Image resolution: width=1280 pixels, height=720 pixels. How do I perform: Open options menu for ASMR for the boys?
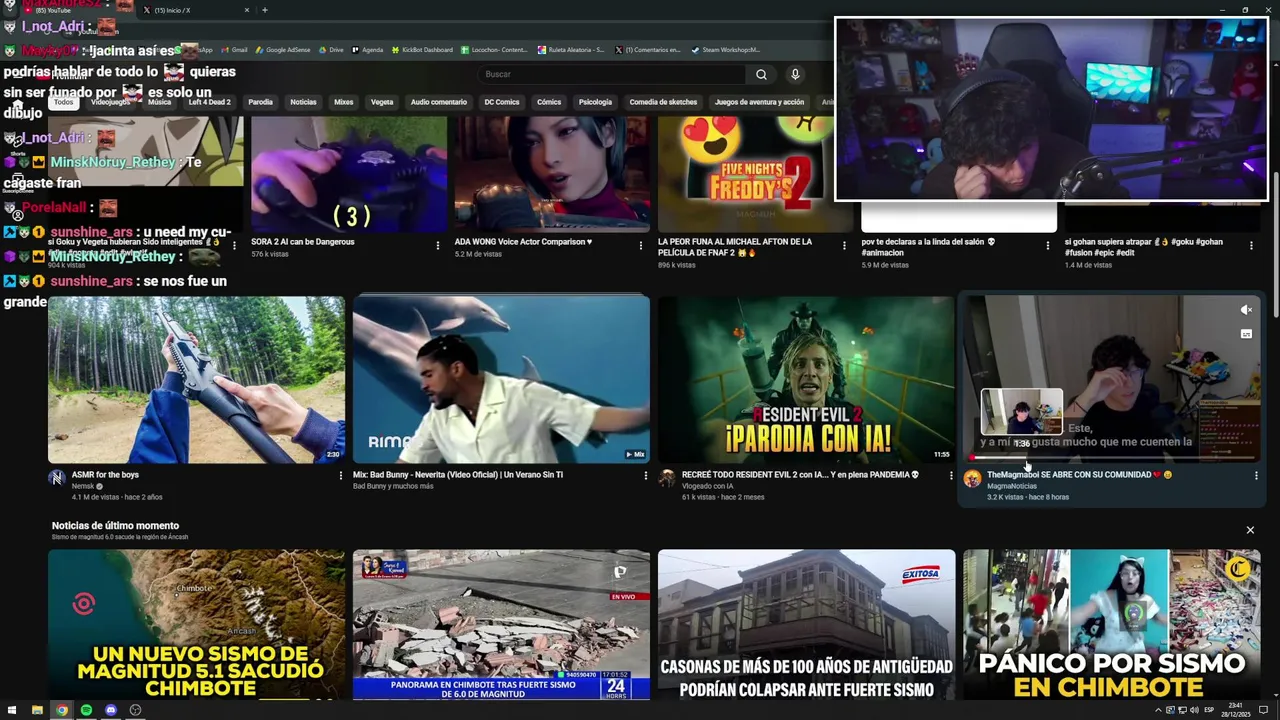point(340,475)
